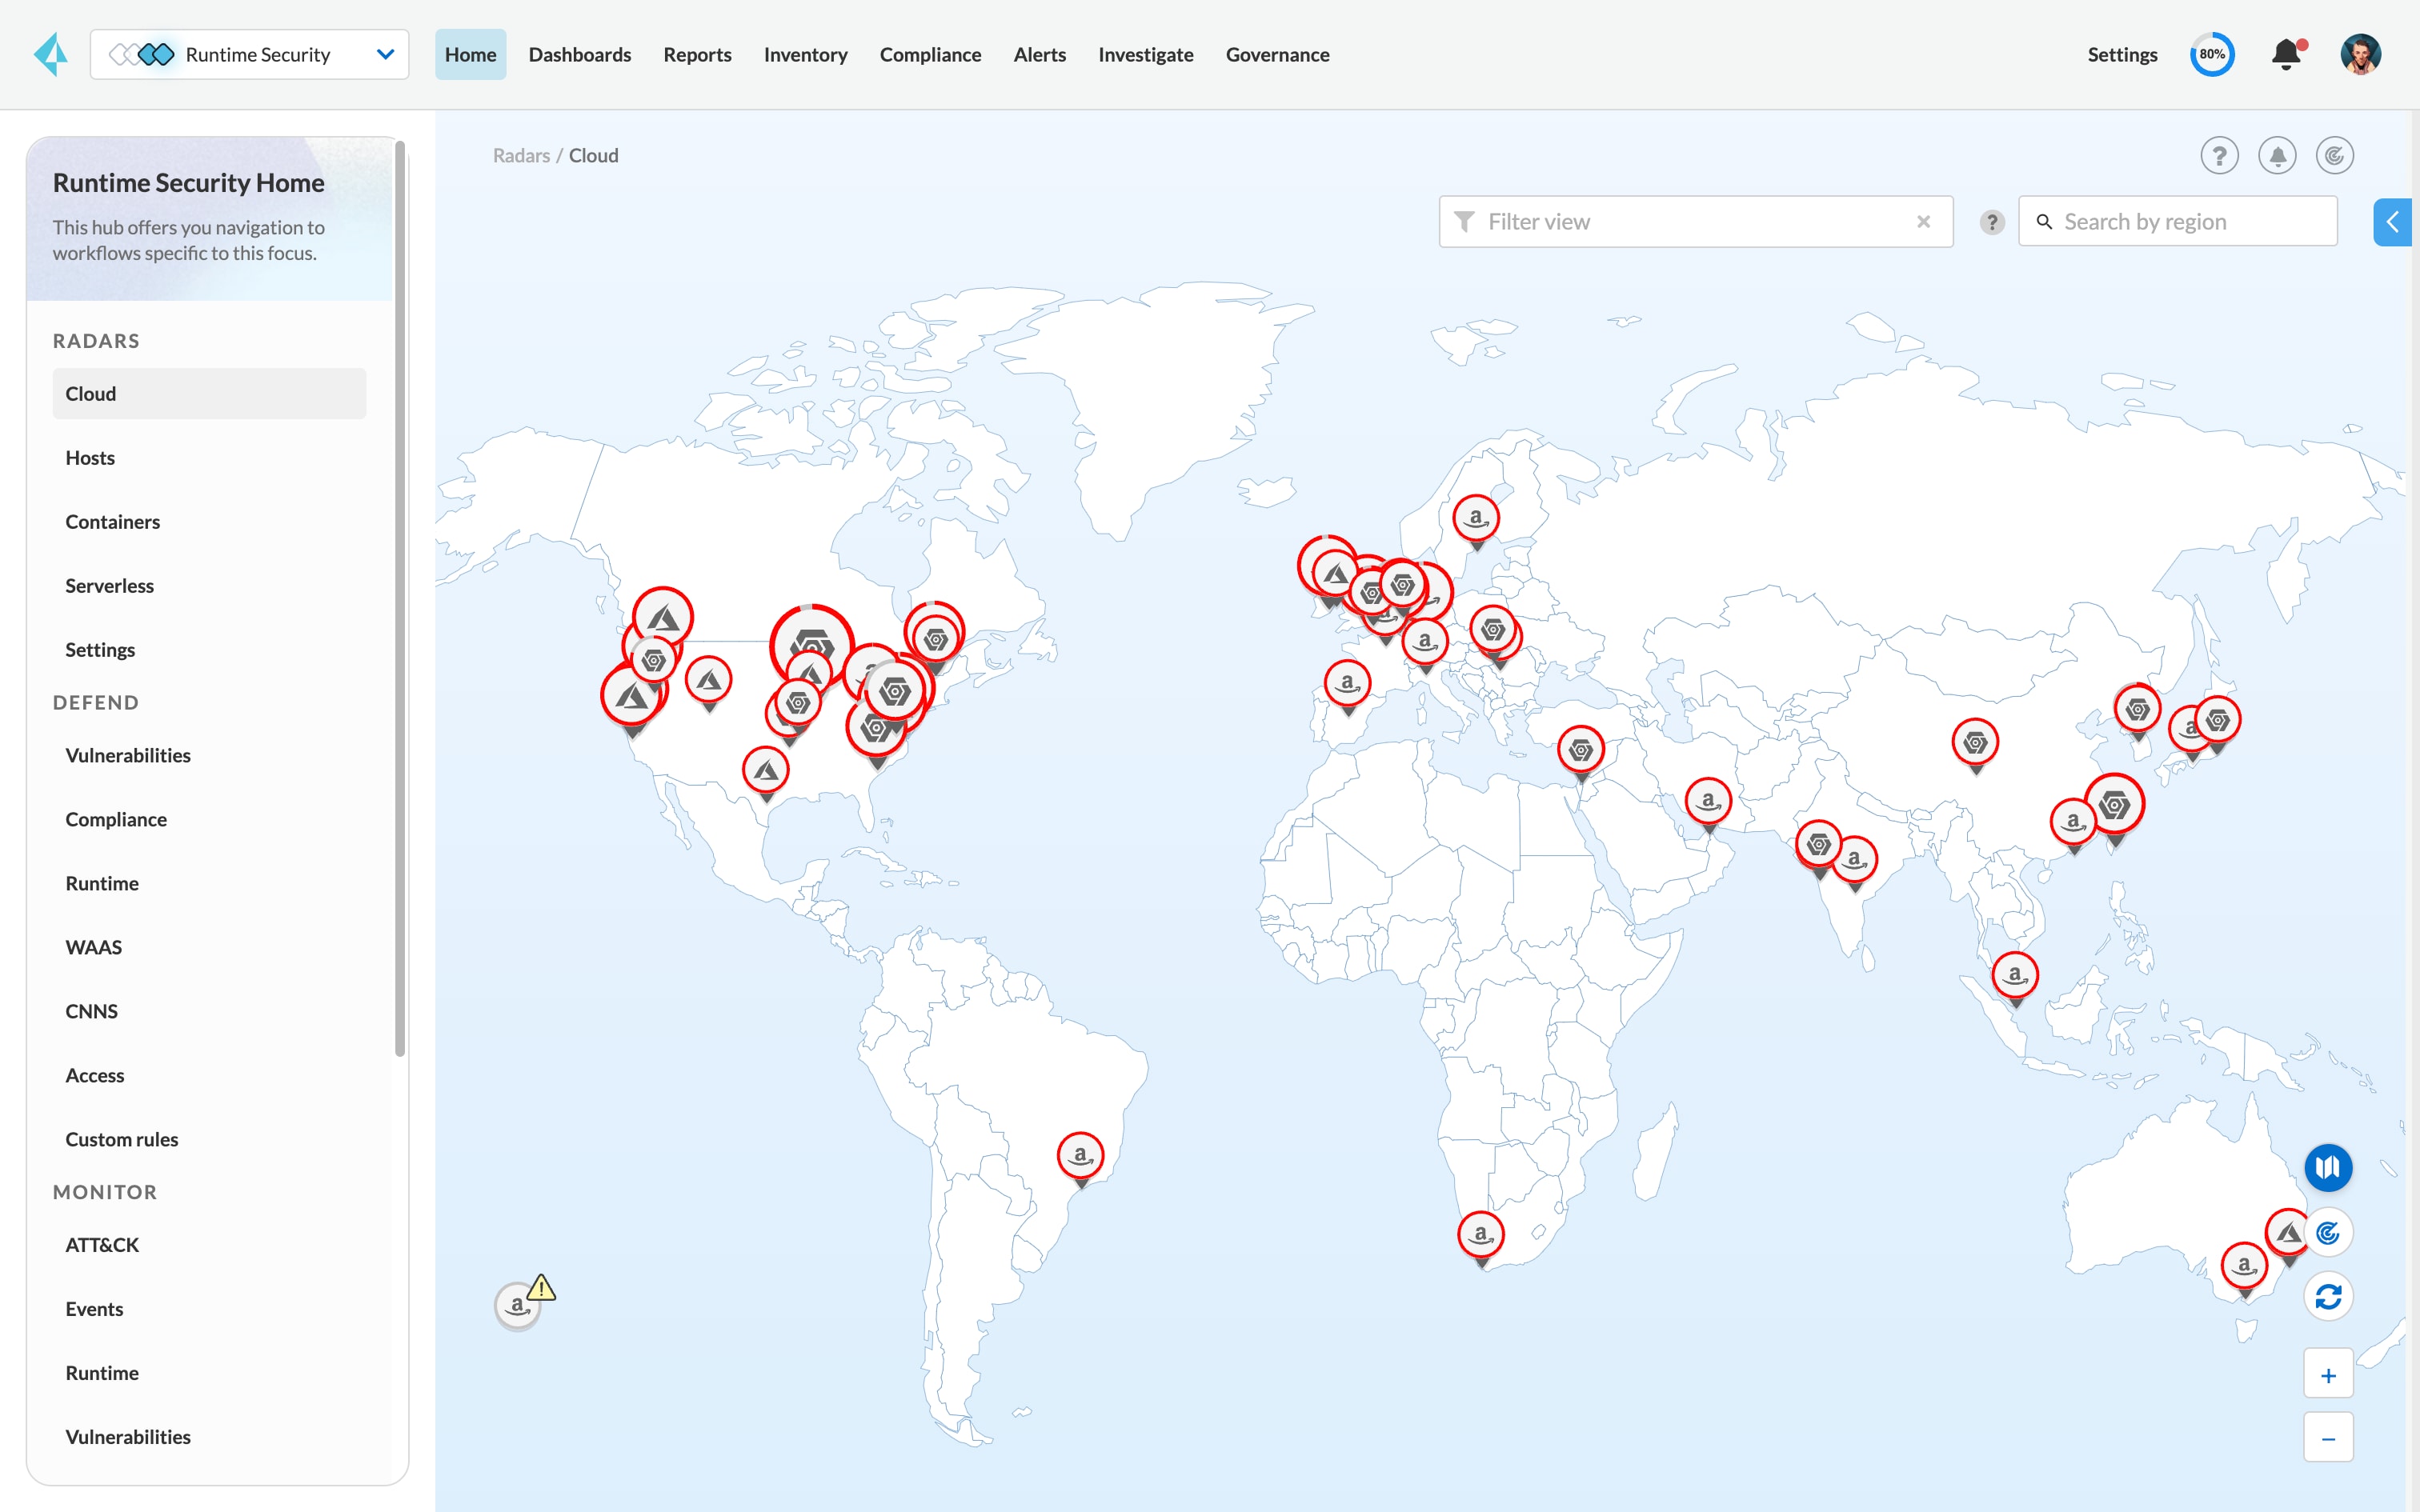
Task: Click filter help question mark icon
Action: [x=1991, y=222]
